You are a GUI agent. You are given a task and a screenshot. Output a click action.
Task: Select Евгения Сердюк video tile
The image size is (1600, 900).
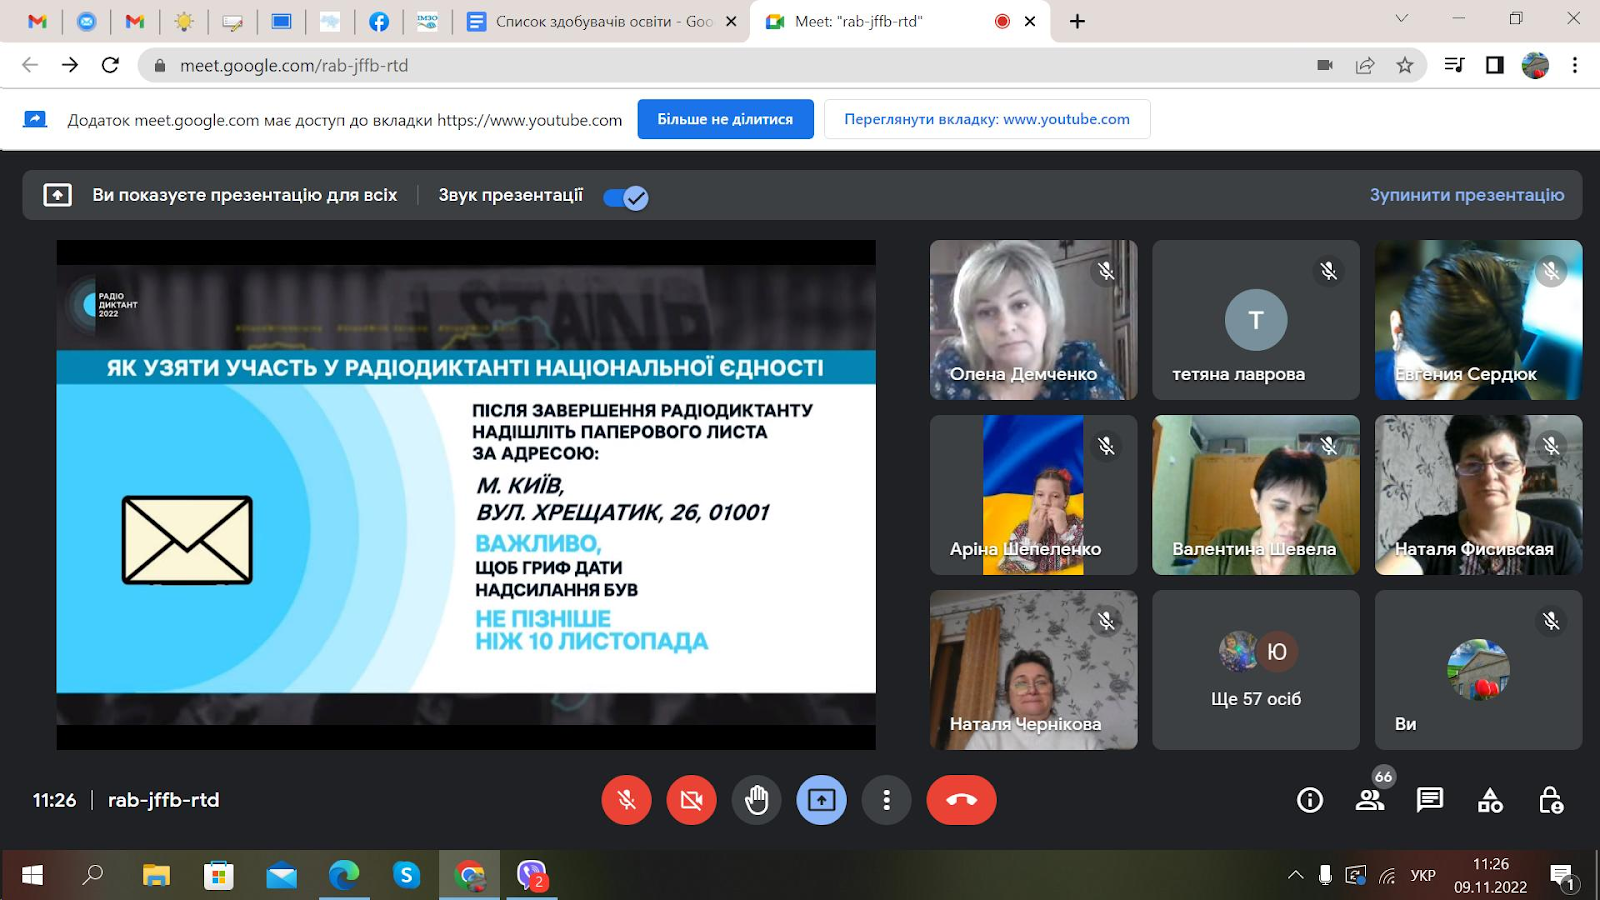click(1478, 320)
